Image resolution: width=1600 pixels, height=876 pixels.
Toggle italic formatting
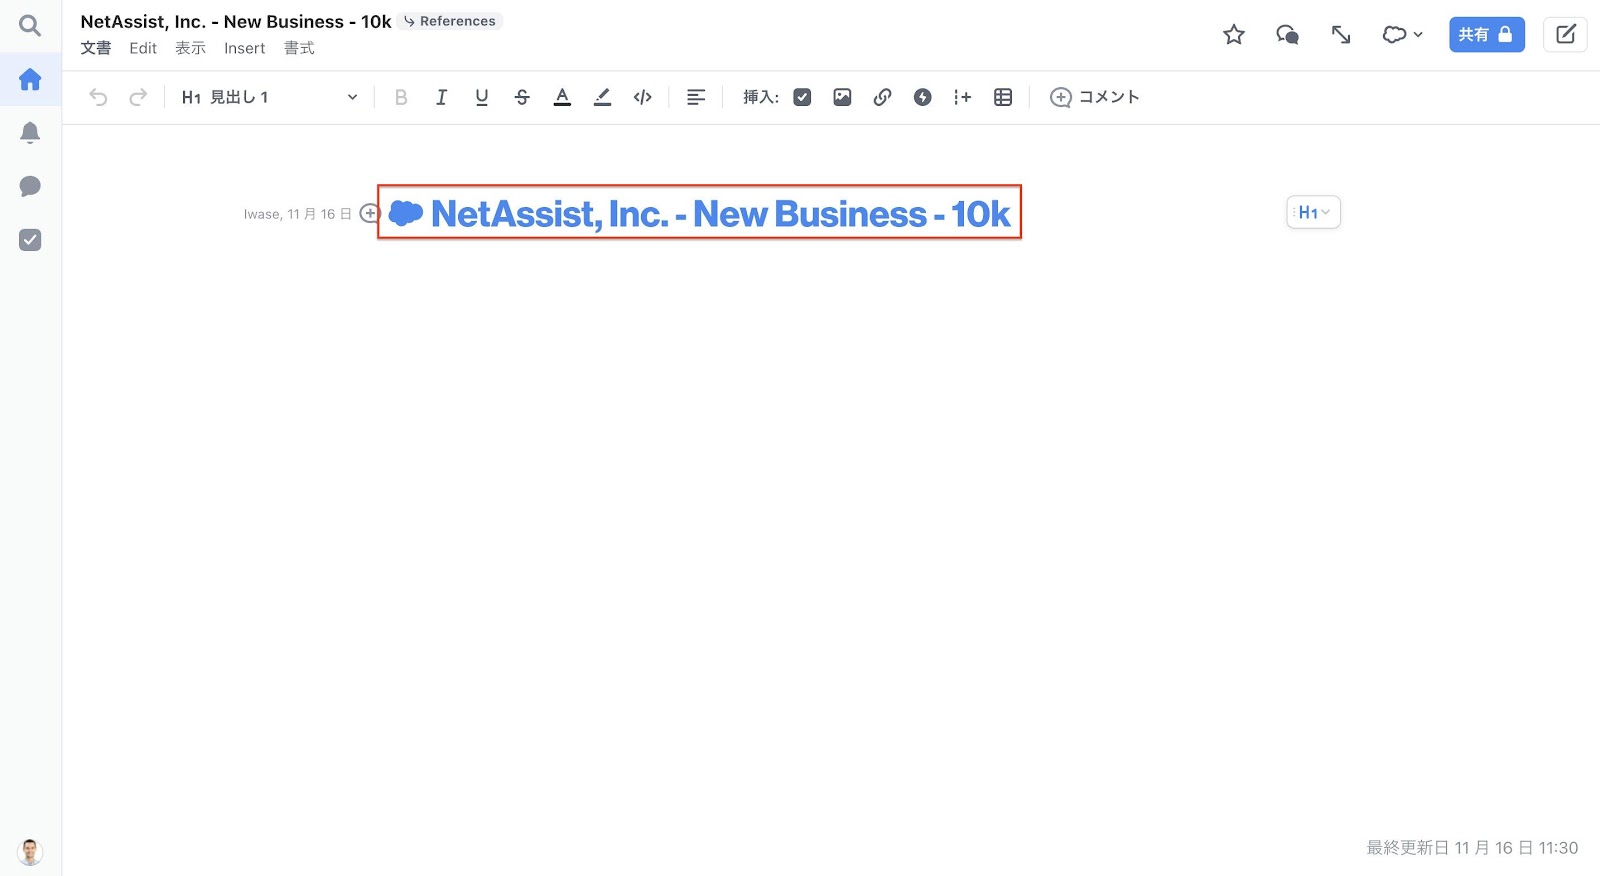pyautogui.click(x=441, y=97)
